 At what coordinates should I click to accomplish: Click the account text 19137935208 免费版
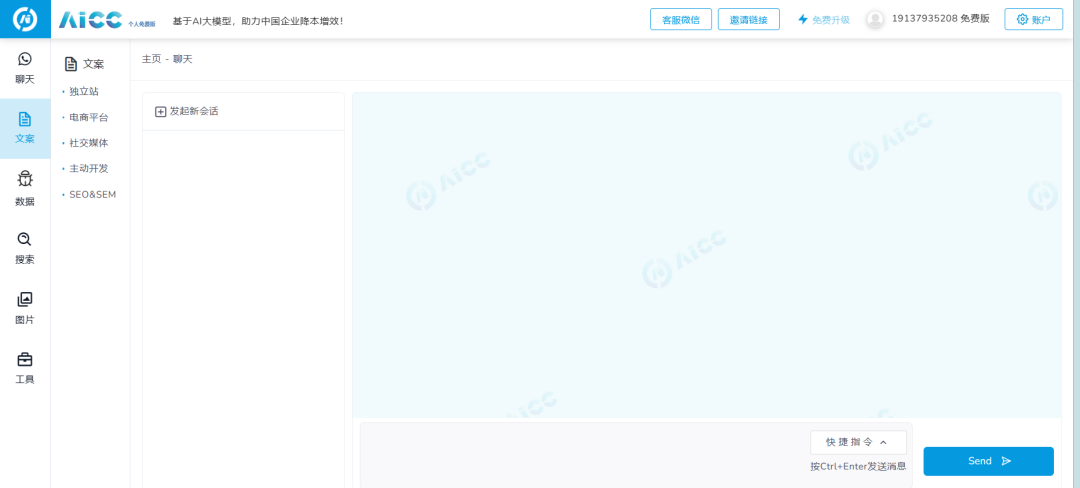(941, 19)
